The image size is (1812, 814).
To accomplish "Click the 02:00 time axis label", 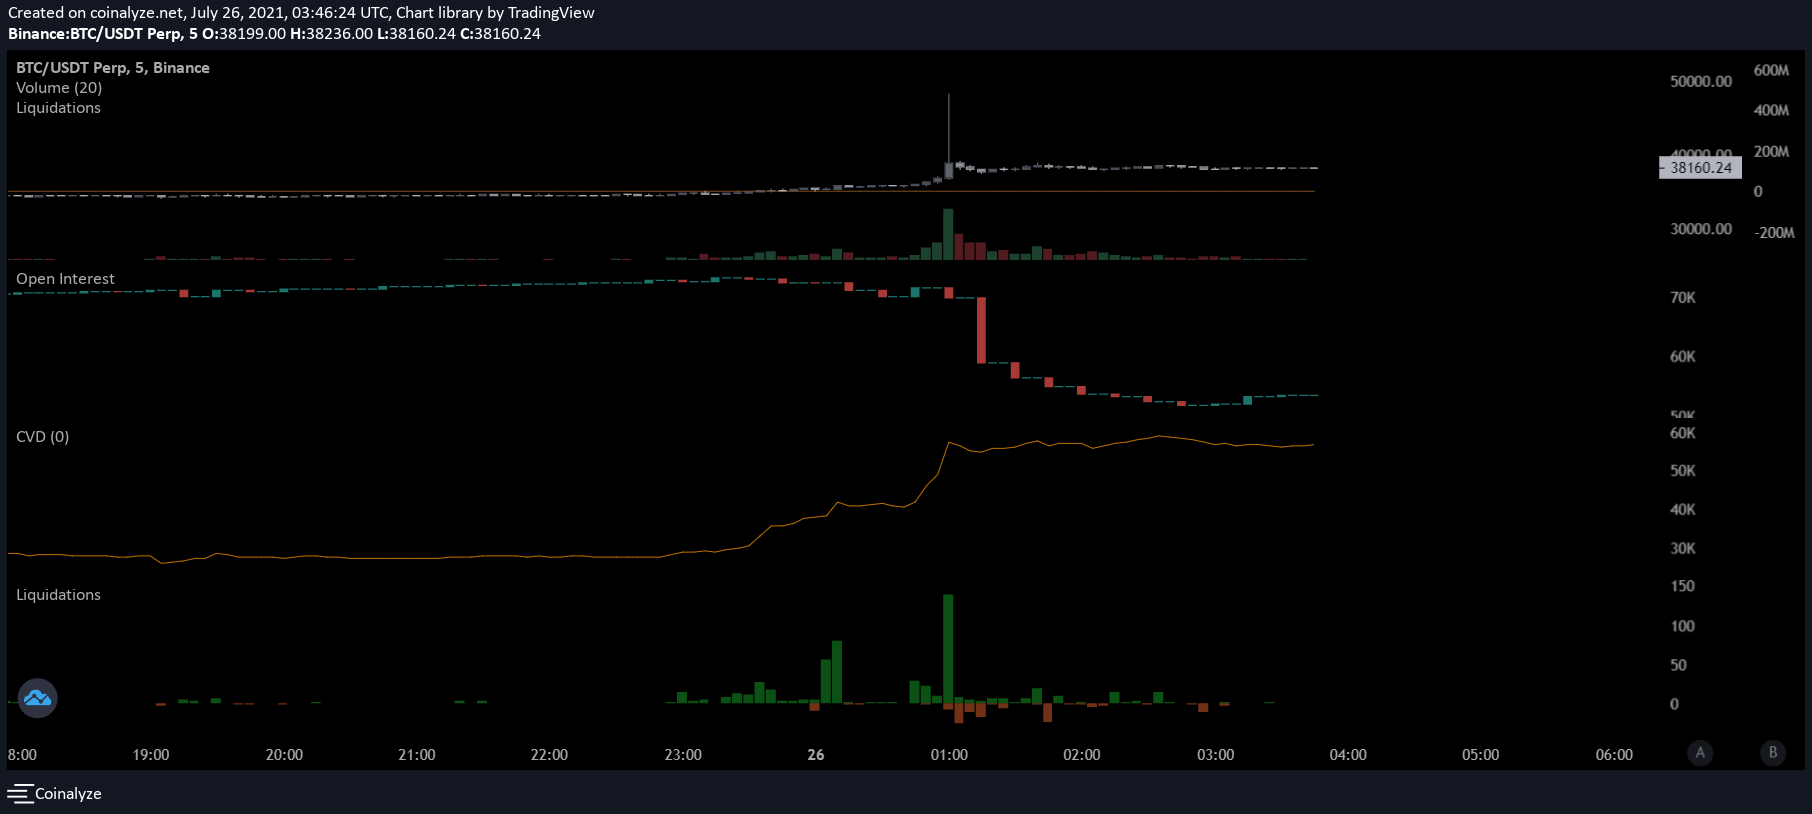I will [1082, 755].
